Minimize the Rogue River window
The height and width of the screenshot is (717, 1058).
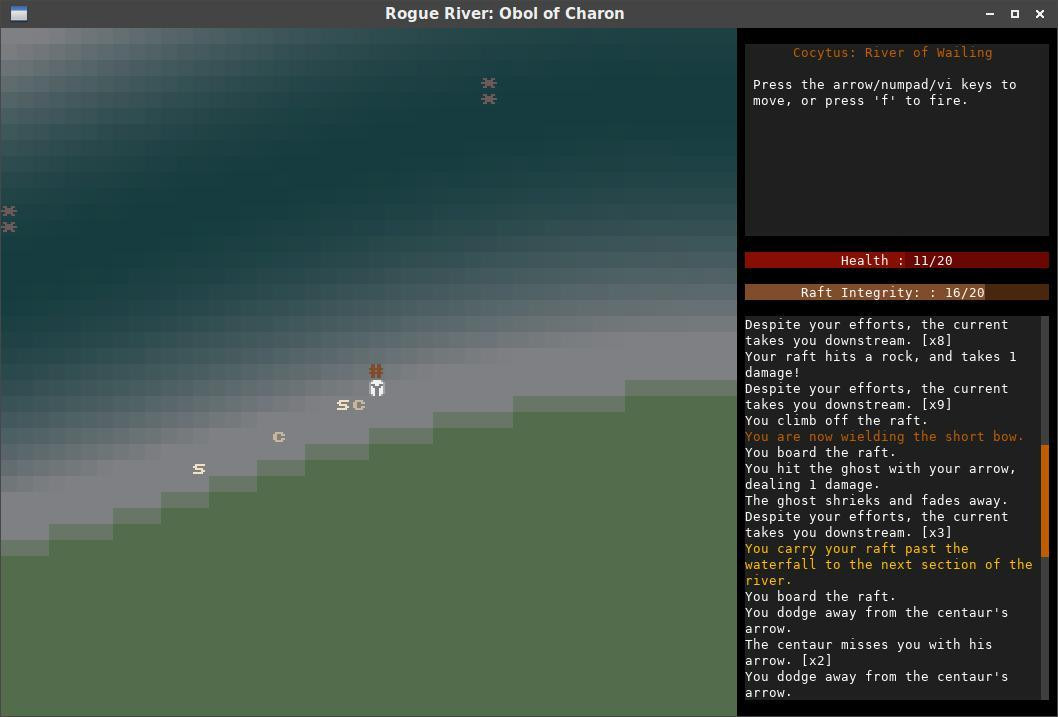pyautogui.click(x=990, y=13)
